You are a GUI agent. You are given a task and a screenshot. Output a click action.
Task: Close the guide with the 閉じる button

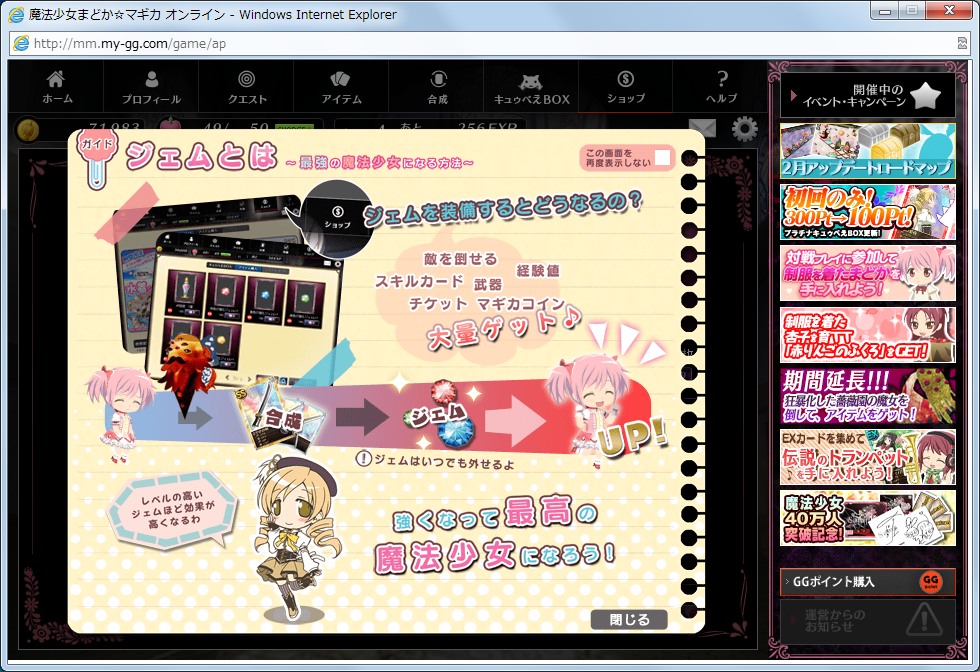tap(629, 619)
